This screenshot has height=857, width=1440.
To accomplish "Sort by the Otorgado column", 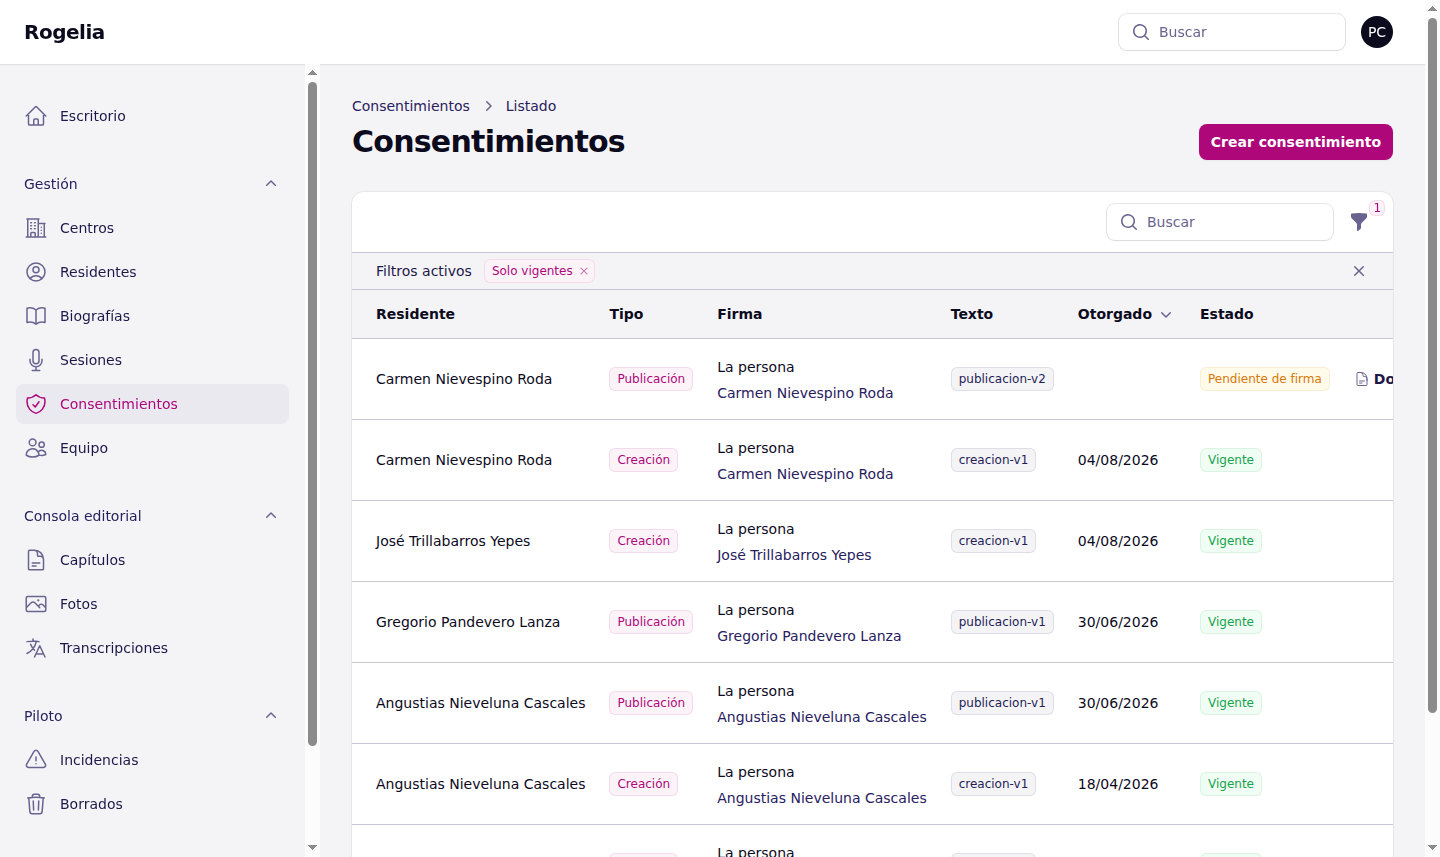I will pos(1124,314).
